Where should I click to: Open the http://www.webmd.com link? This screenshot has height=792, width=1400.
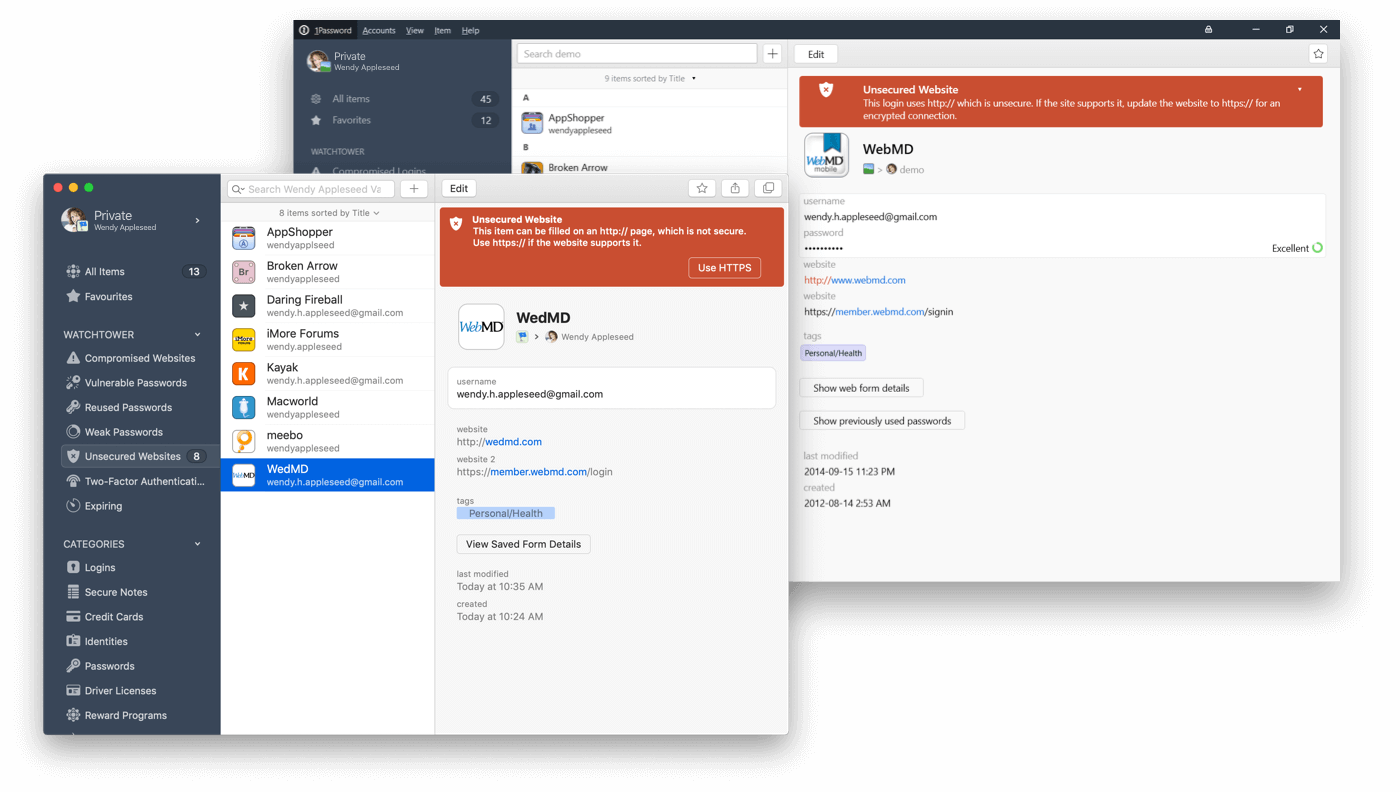click(x=854, y=279)
